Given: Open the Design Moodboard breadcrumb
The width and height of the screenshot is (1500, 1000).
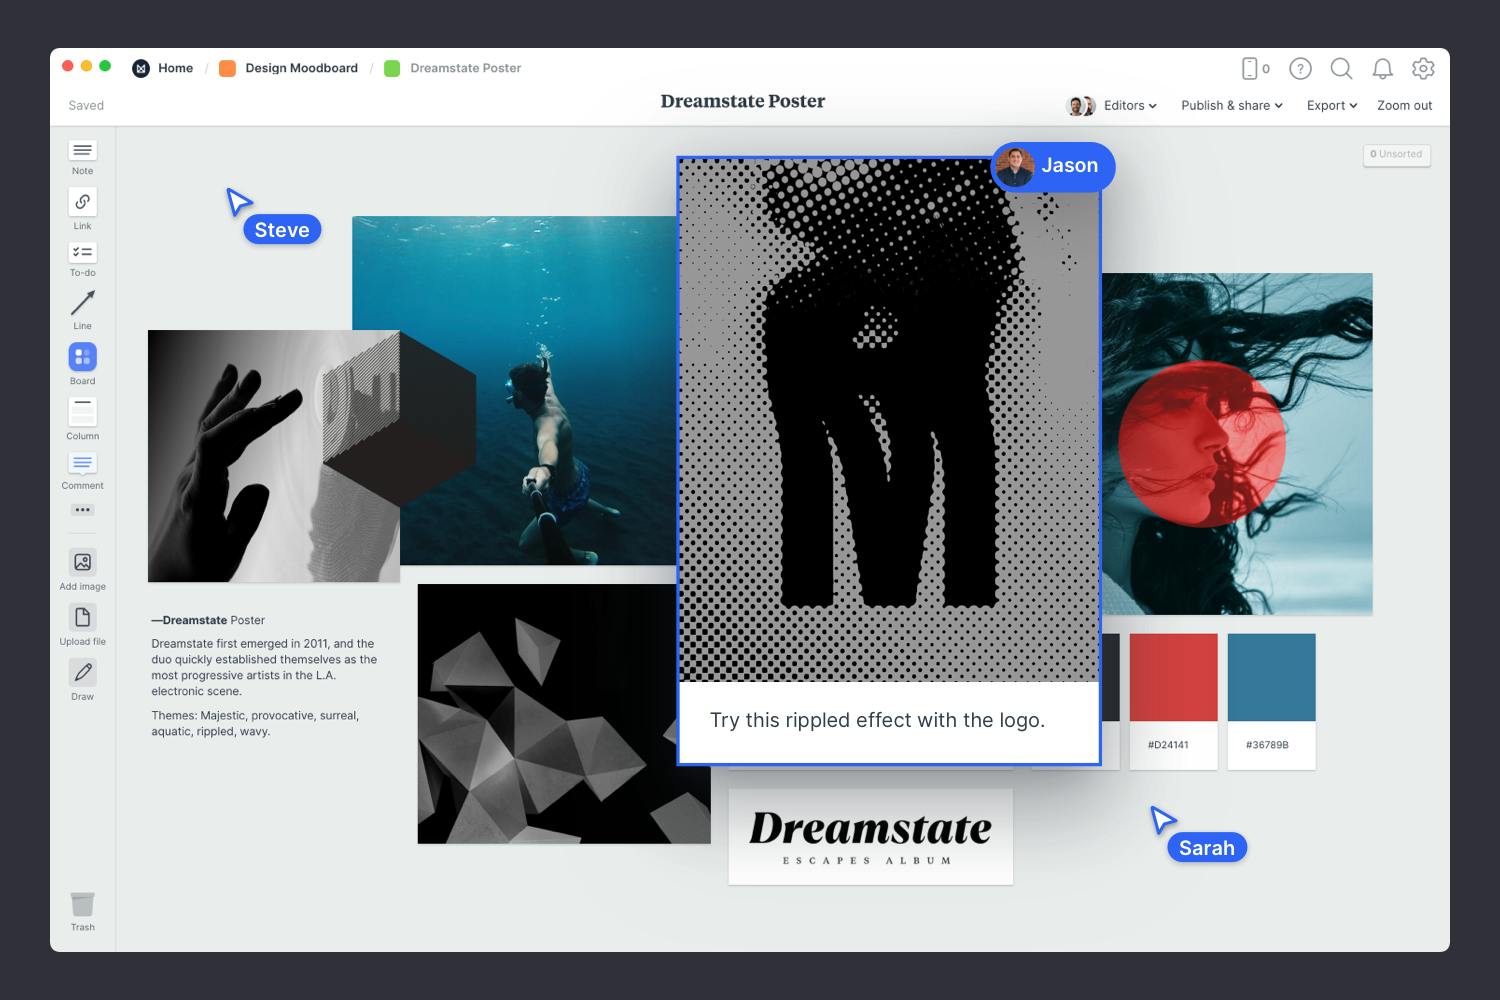Looking at the screenshot, I should point(300,68).
